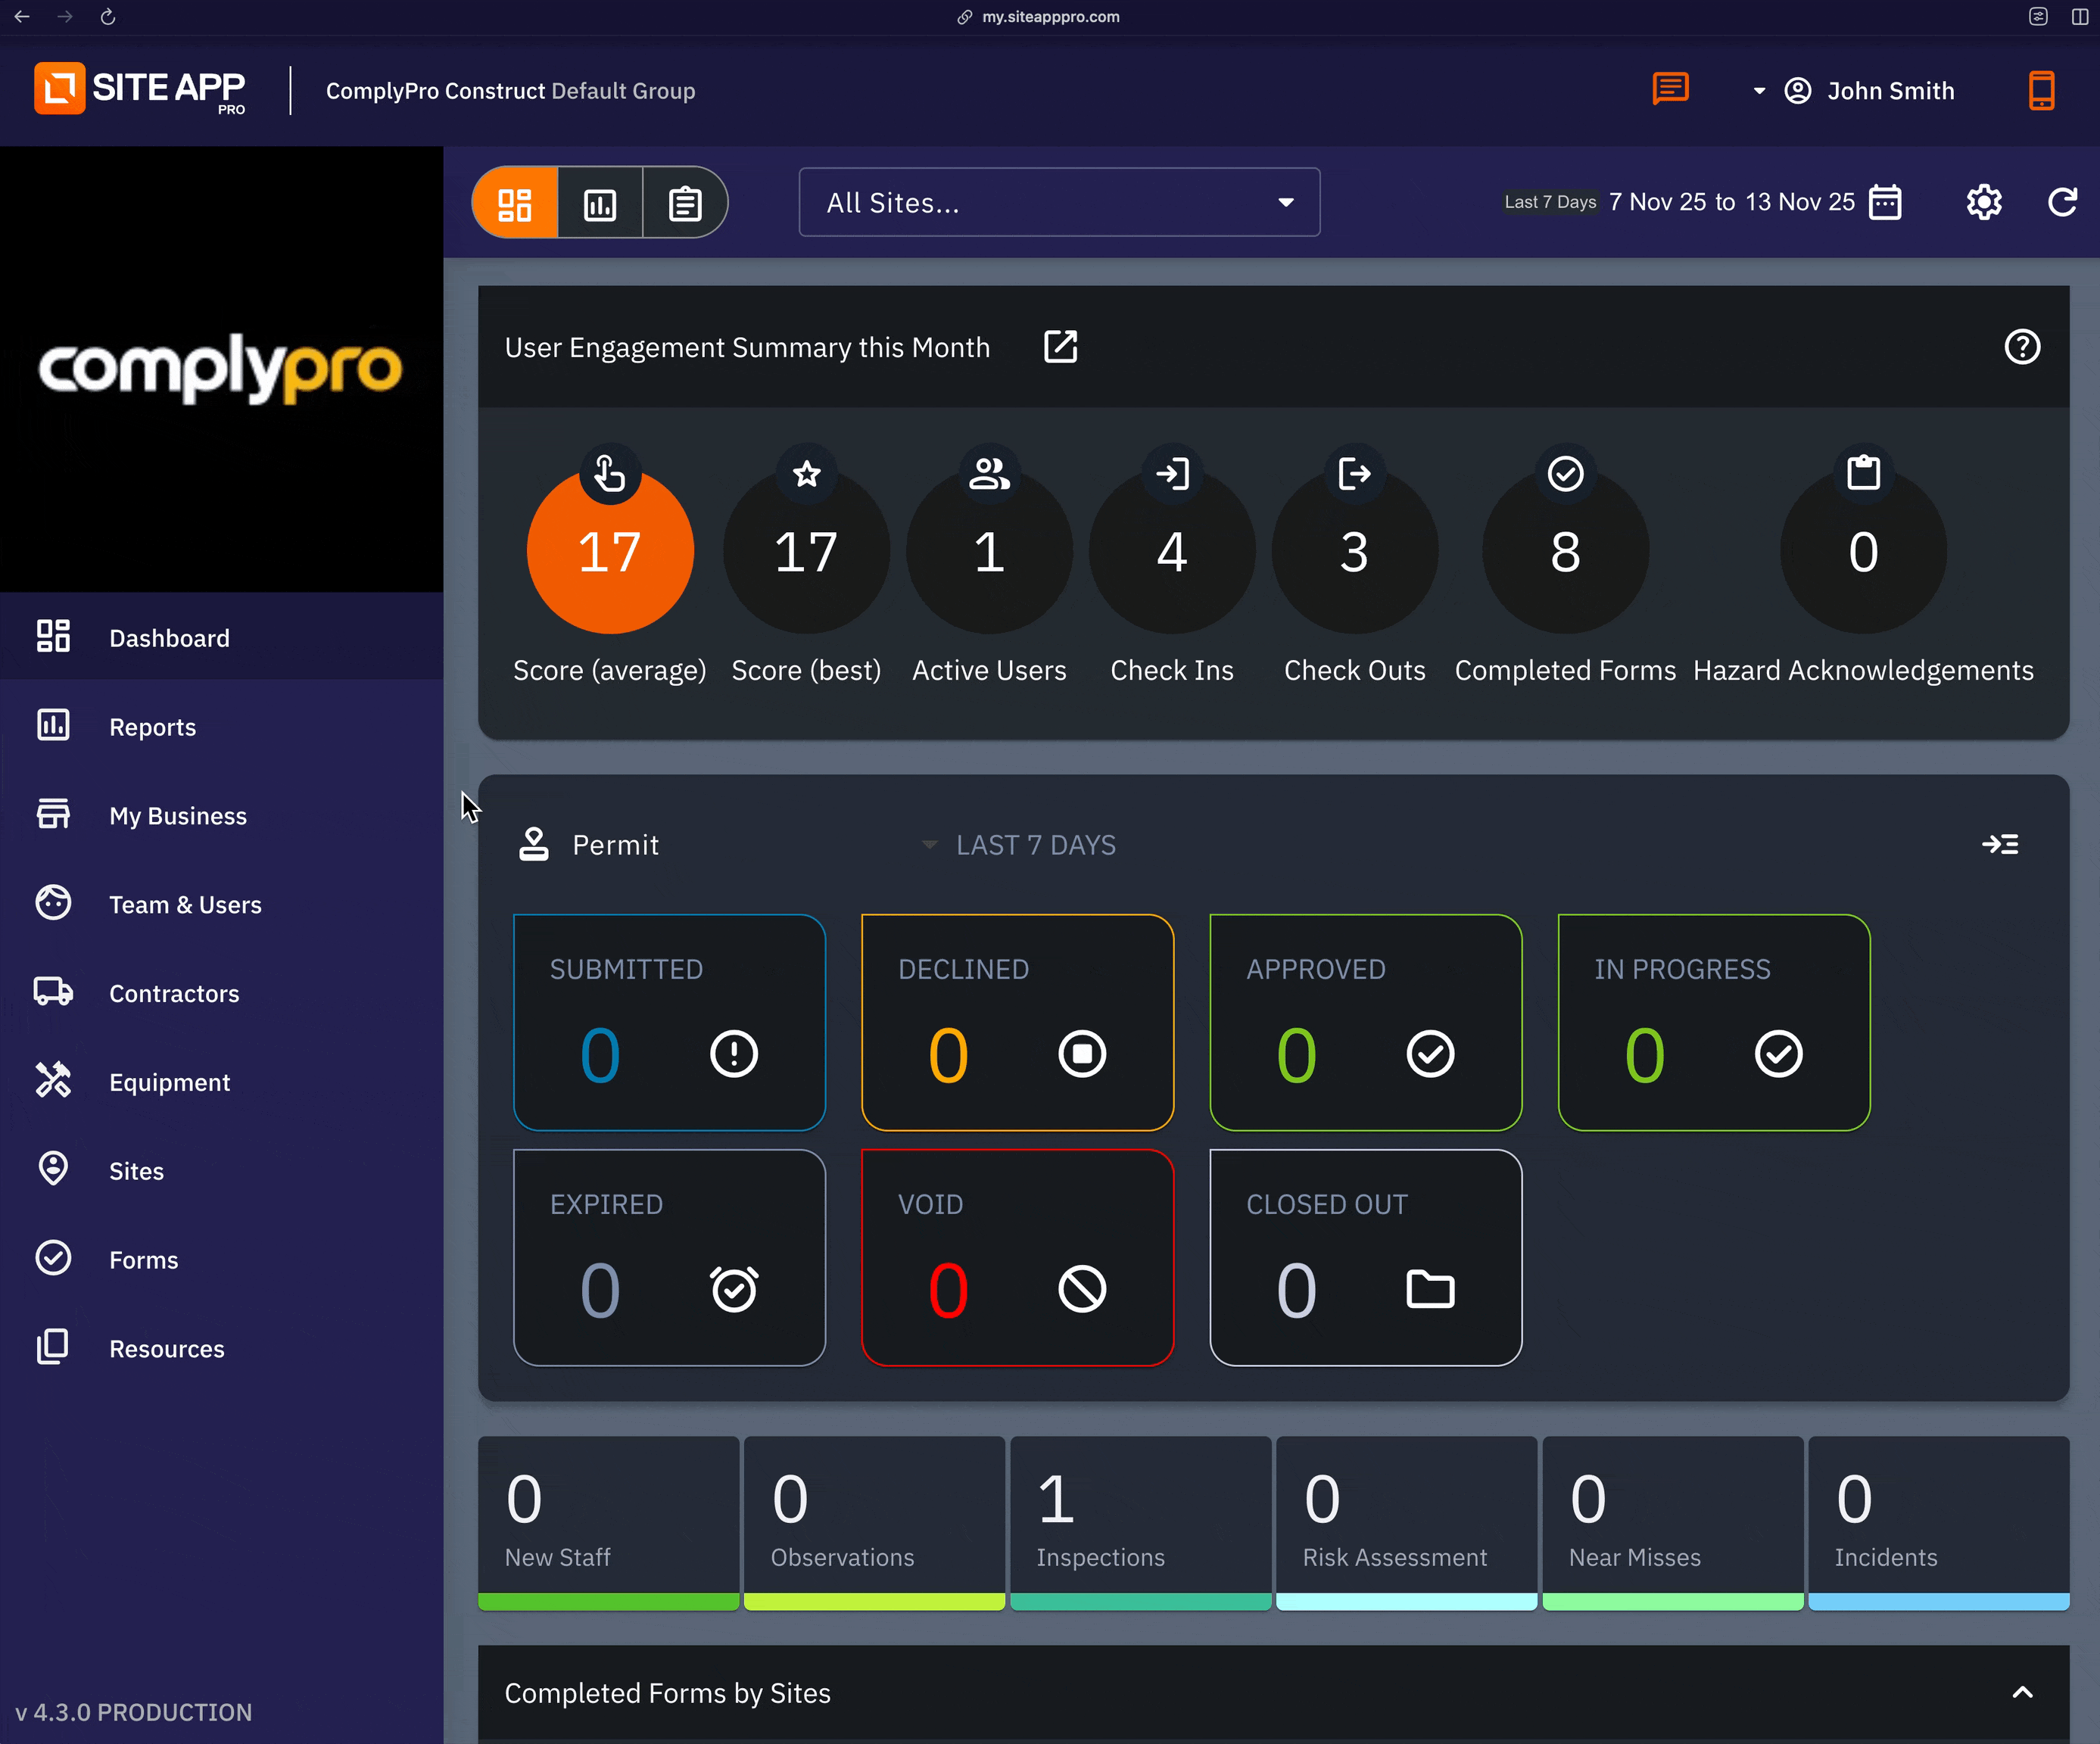Viewport: 2100px width, 1744px height.
Task: Open User Engagement Summary external link icon
Action: pos(1060,347)
